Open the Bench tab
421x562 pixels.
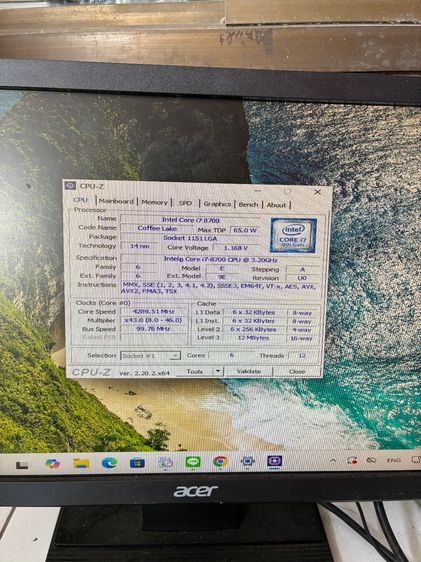[248, 205]
